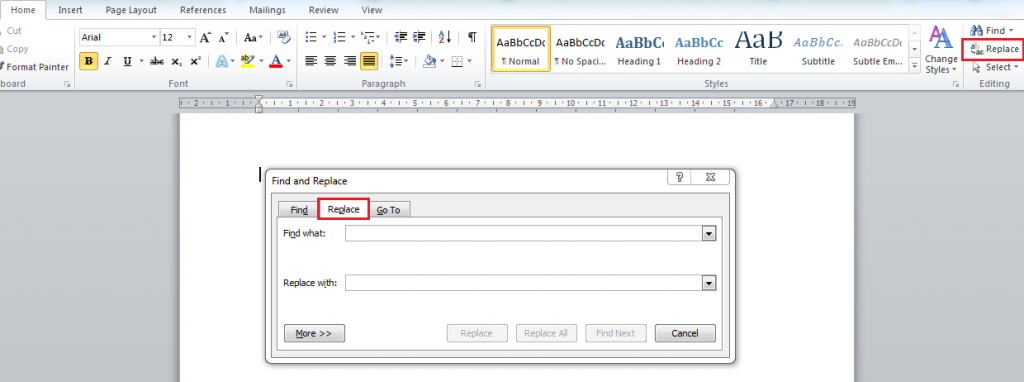Screen dimensions: 1024x382
Task: Click Clear Formatting eraser icon
Action: 283,37
